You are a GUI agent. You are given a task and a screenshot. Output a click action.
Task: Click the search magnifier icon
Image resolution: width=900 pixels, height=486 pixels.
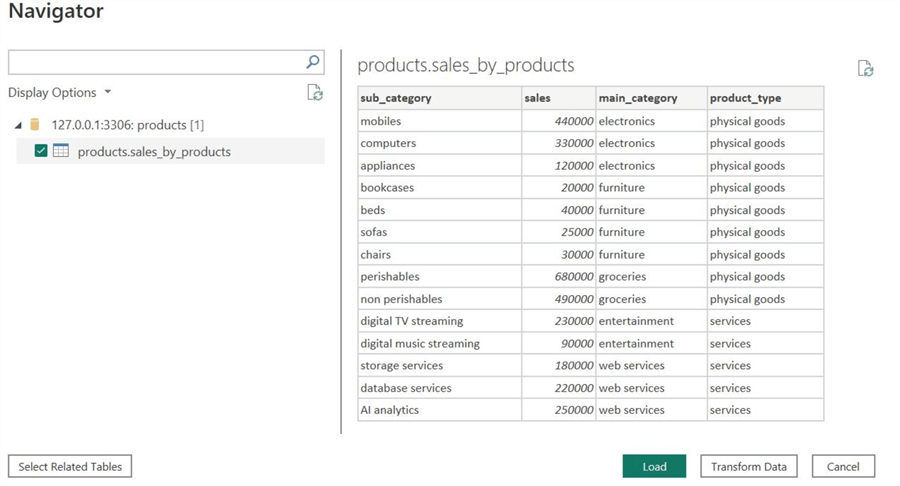[x=313, y=62]
